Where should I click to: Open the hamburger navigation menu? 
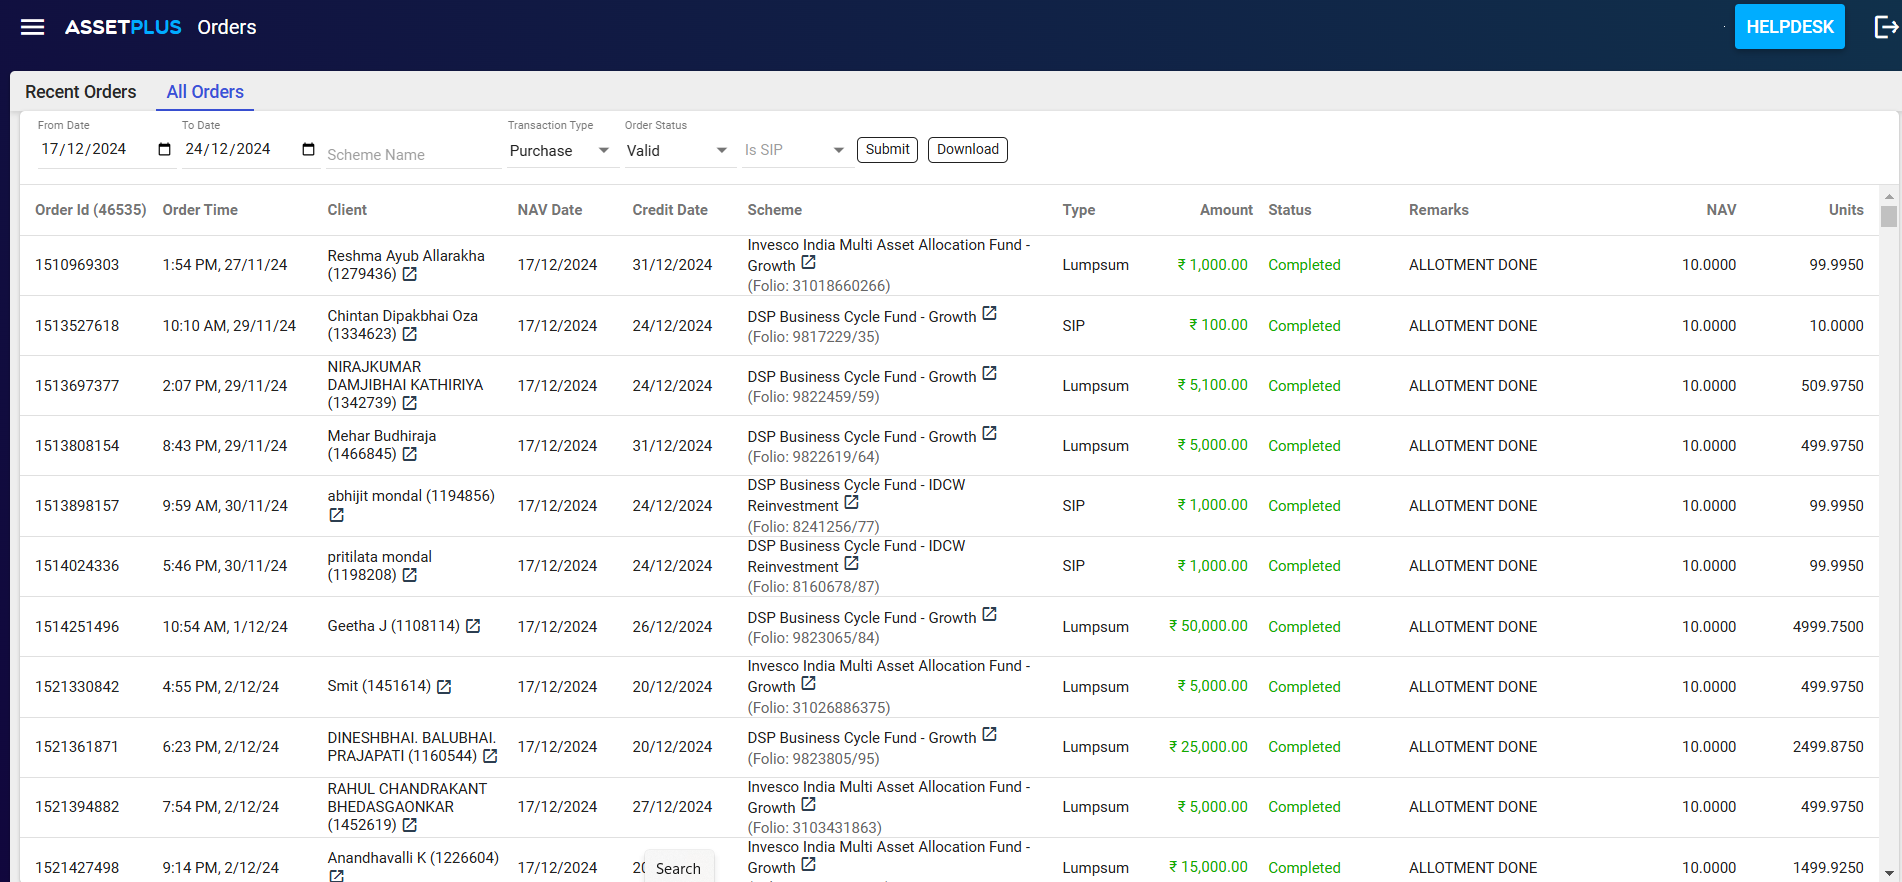33,27
